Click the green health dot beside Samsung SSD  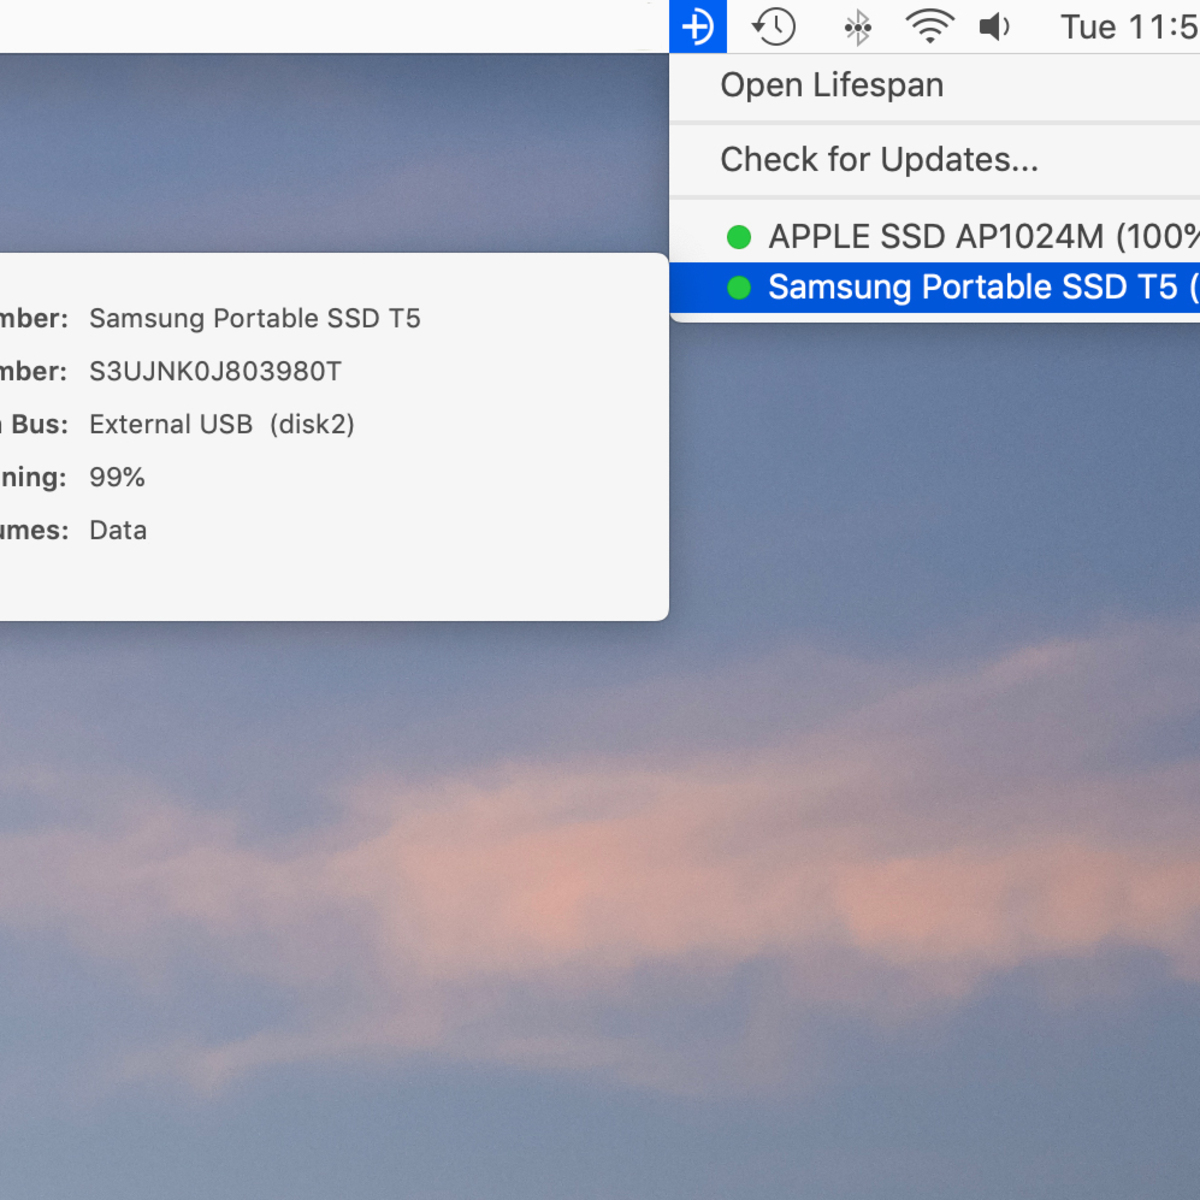[x=740, y=288]
